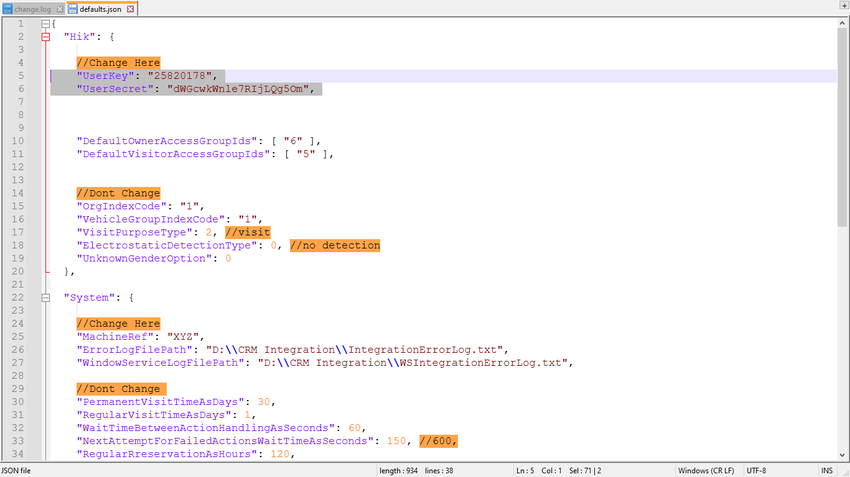Place the cursor on the "MachineRef" key

click(118, 336)
